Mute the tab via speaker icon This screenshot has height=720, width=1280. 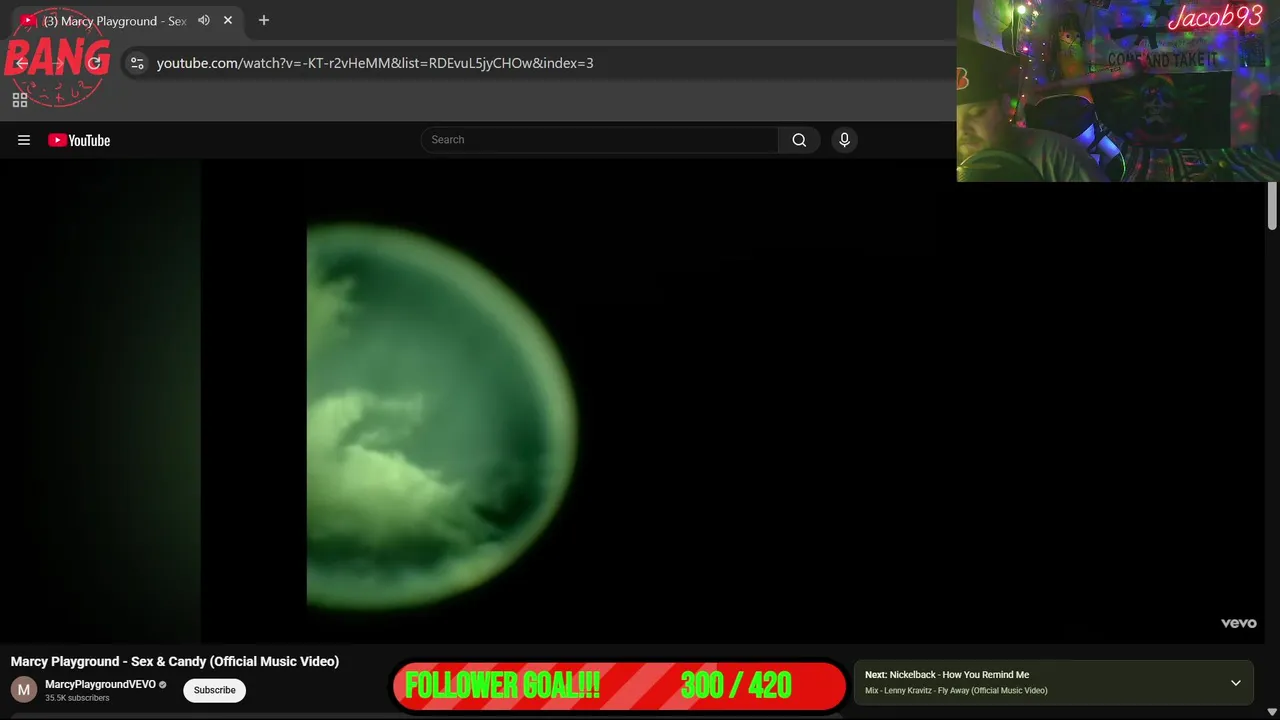(x=204, y=20)
